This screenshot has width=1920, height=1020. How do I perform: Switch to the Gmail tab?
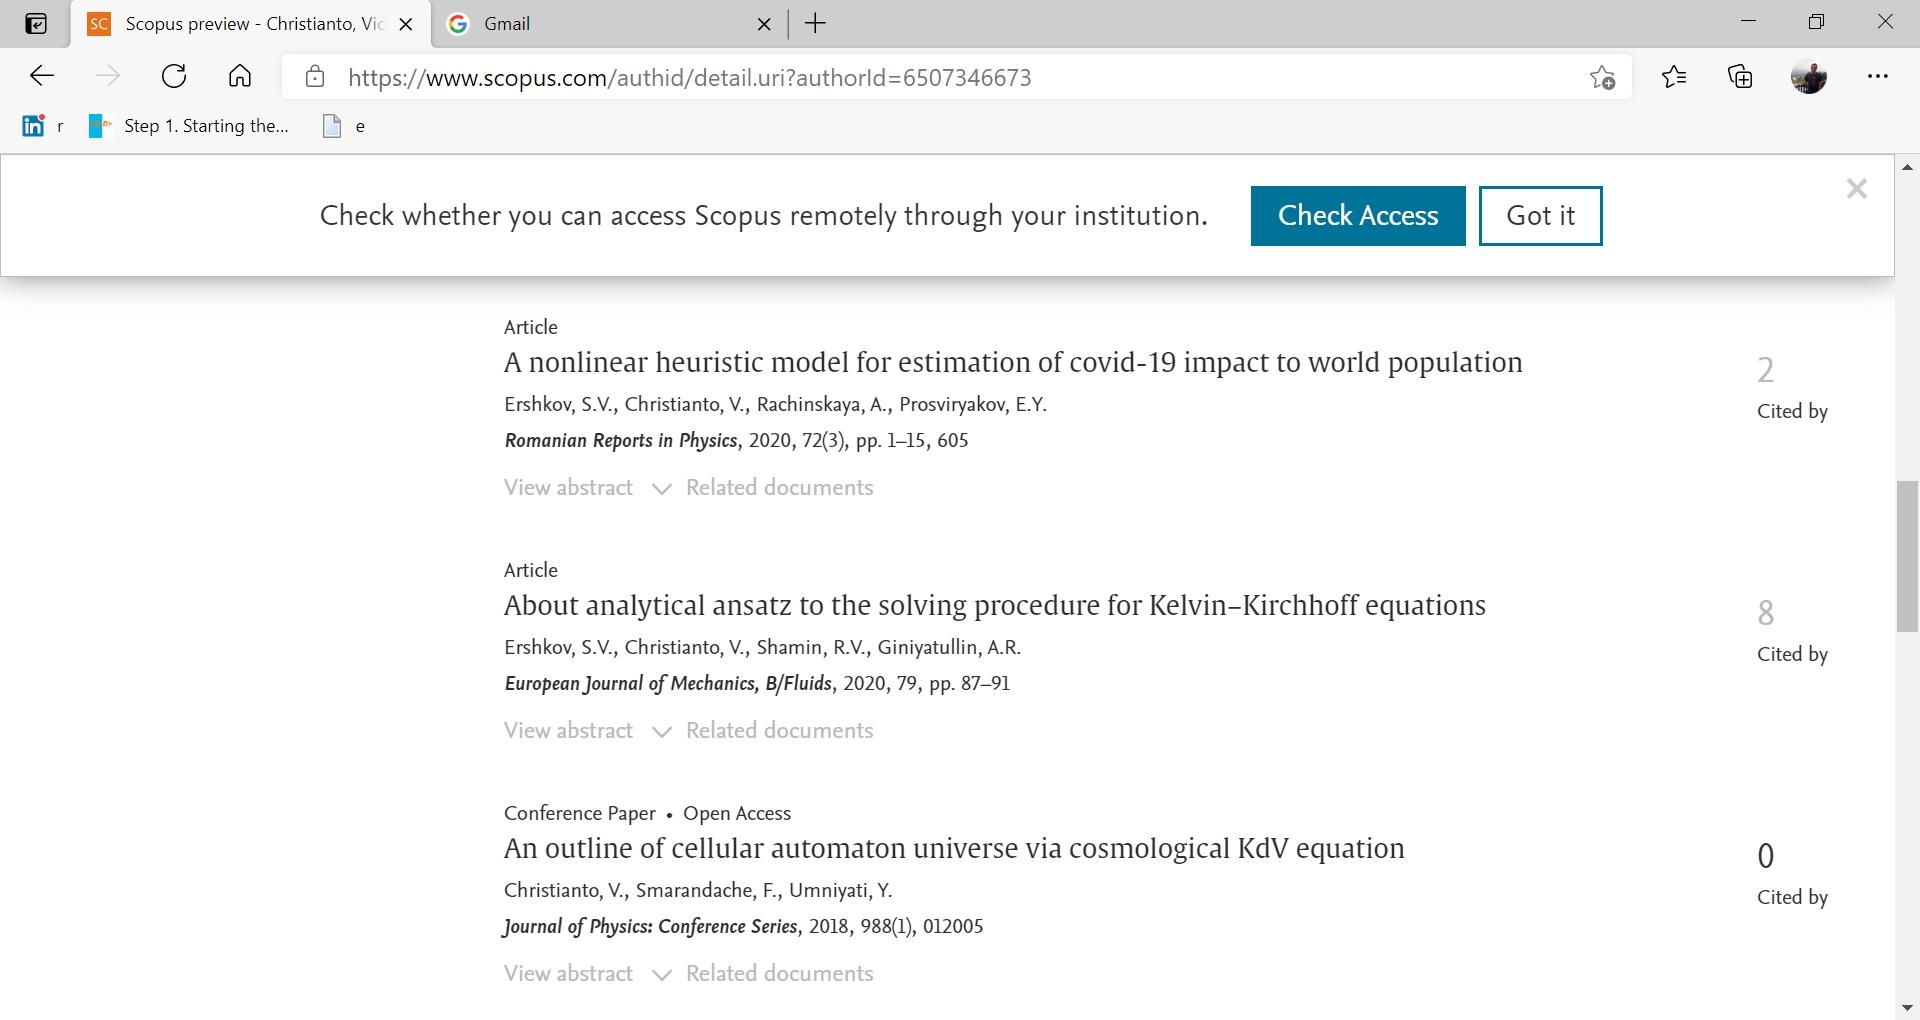click(600, 24)
